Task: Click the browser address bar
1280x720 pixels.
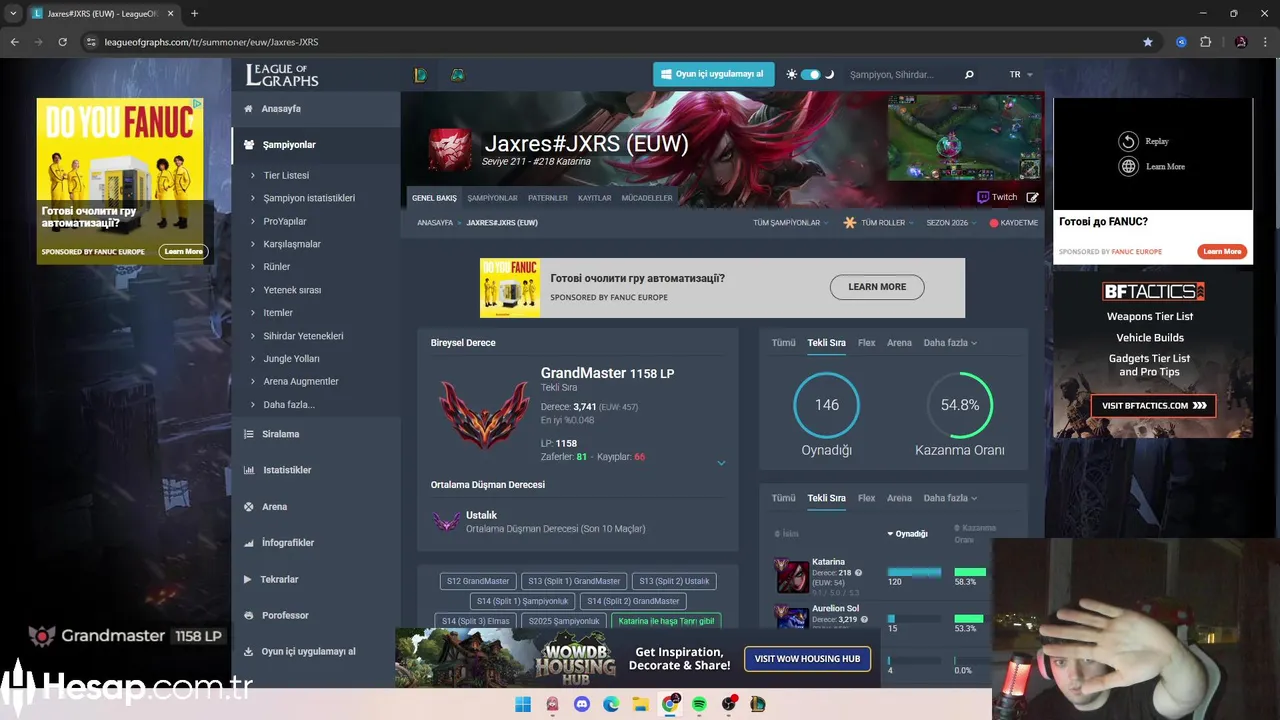Action: tap(610, 42)
